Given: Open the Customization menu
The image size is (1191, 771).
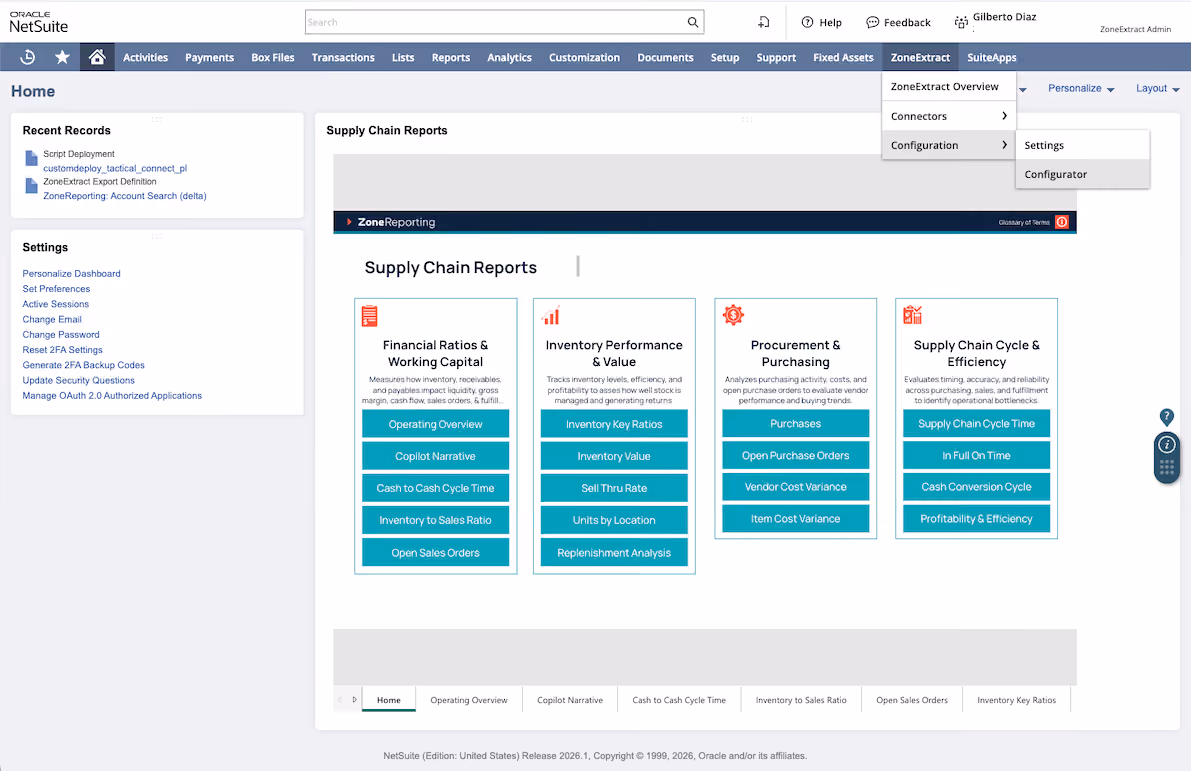Looking at the screenshot, I should [x=584, y=57].
